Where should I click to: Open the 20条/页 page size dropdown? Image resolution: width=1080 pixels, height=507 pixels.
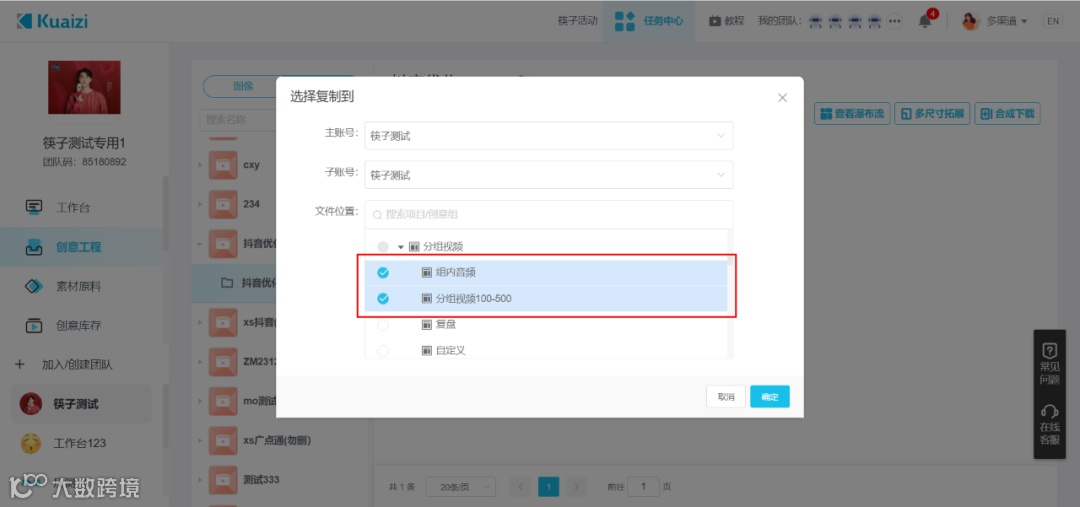(461, 486)
